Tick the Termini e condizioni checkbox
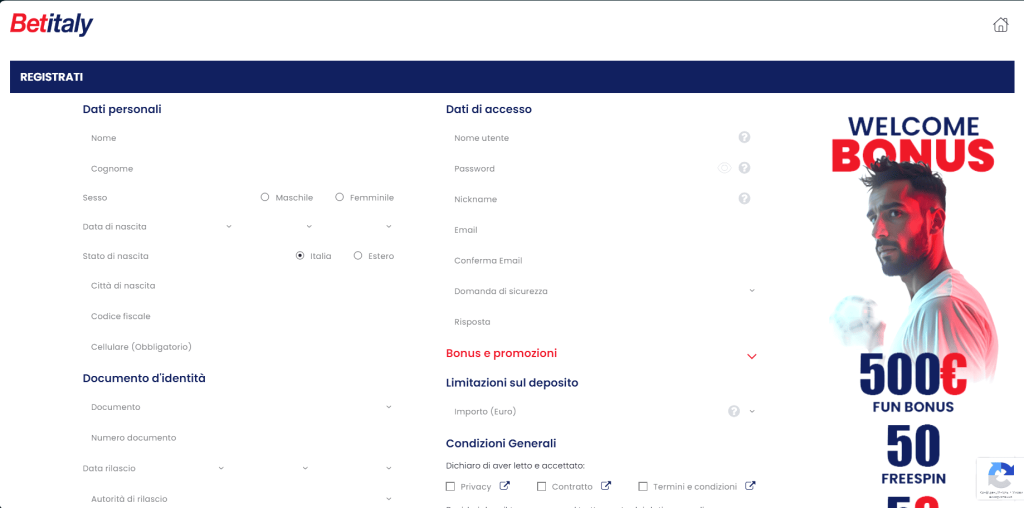The width and height of the screenshot is (1024, 508). 643,487
